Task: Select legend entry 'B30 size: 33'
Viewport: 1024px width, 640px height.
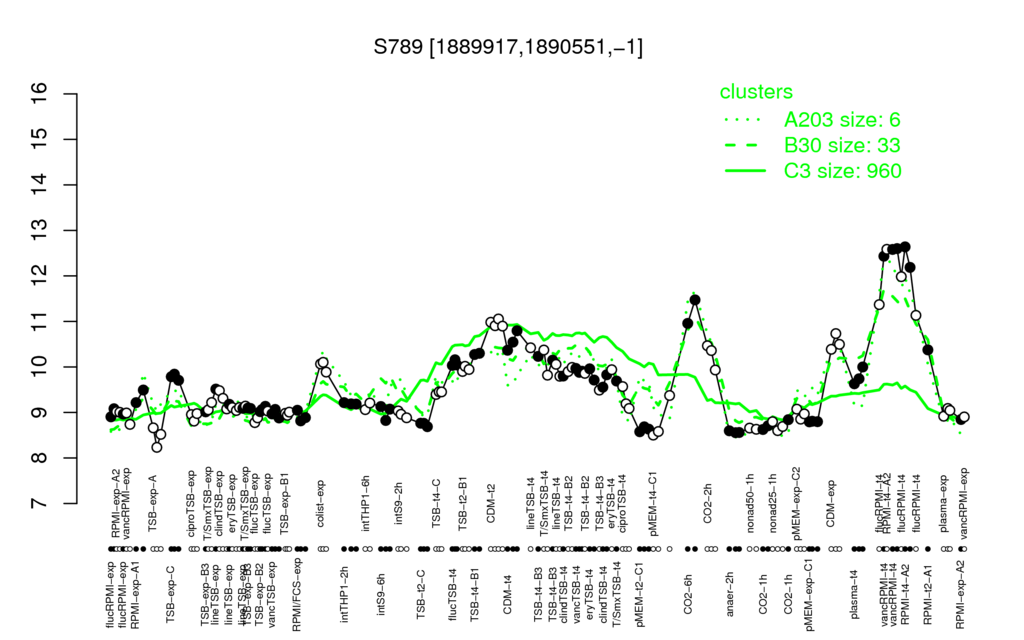Action: click(x=842, y=145)
